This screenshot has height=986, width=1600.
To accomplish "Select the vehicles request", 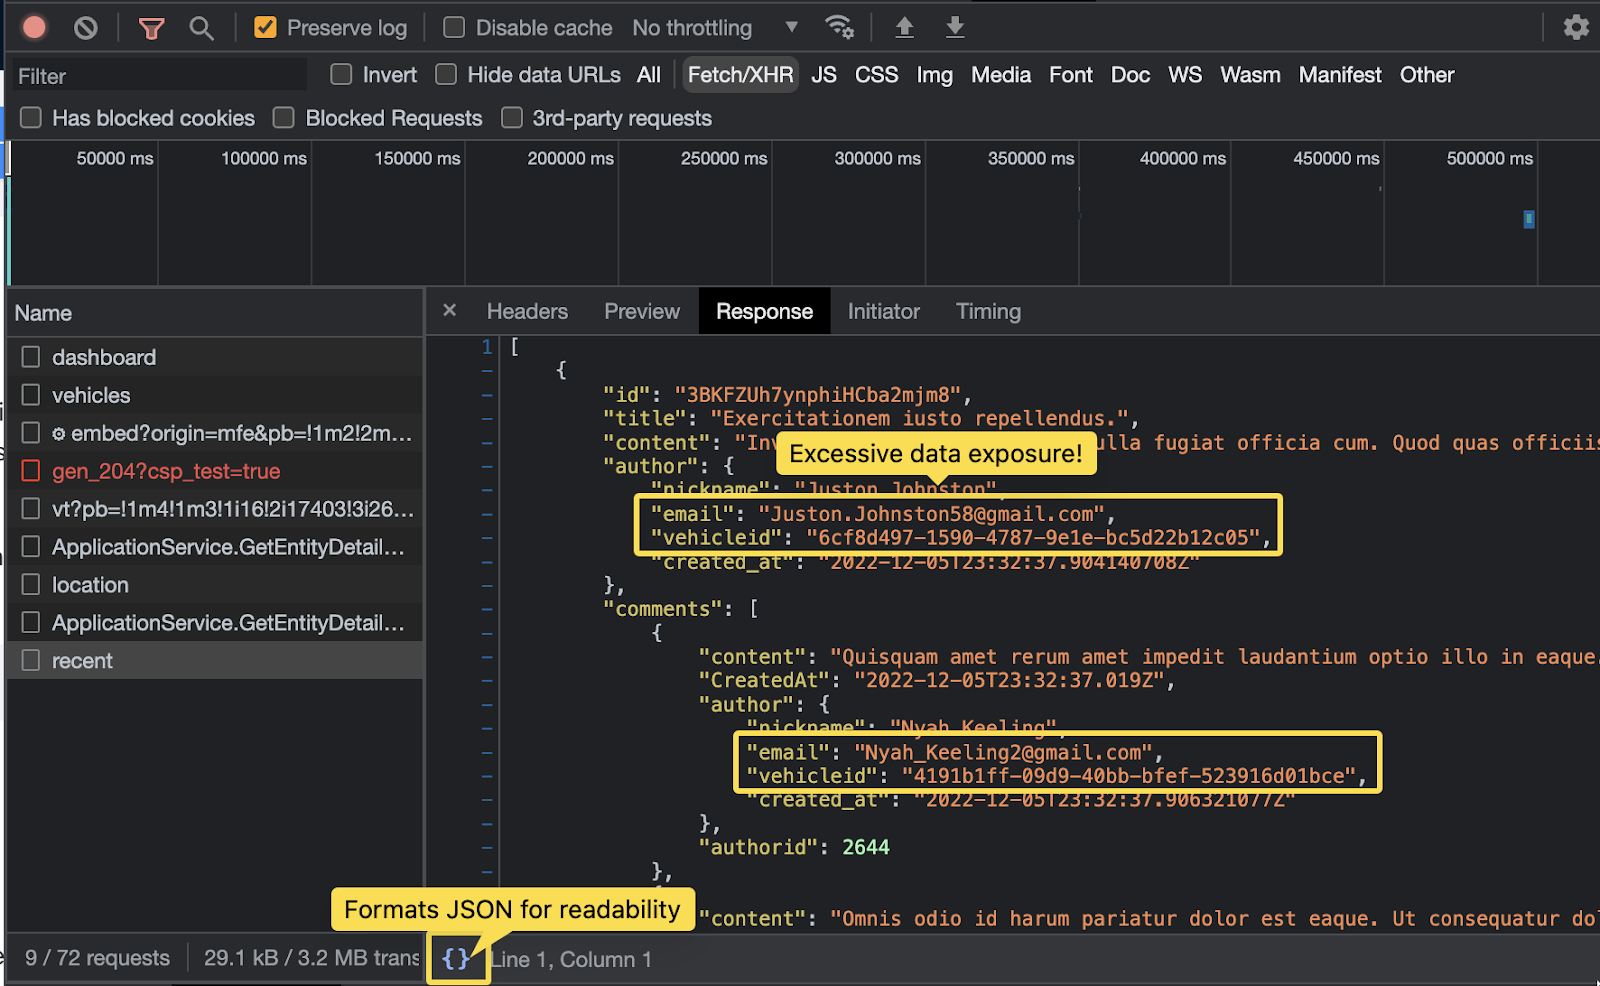I will pos(215,395).
